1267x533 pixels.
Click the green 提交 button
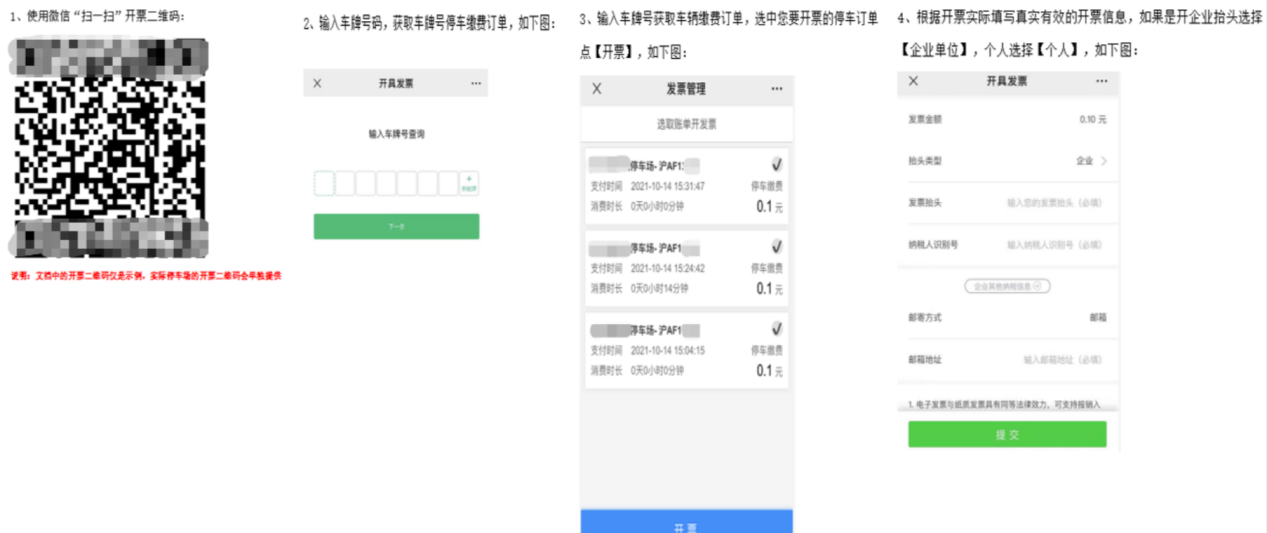click(x=1007, y=434)
